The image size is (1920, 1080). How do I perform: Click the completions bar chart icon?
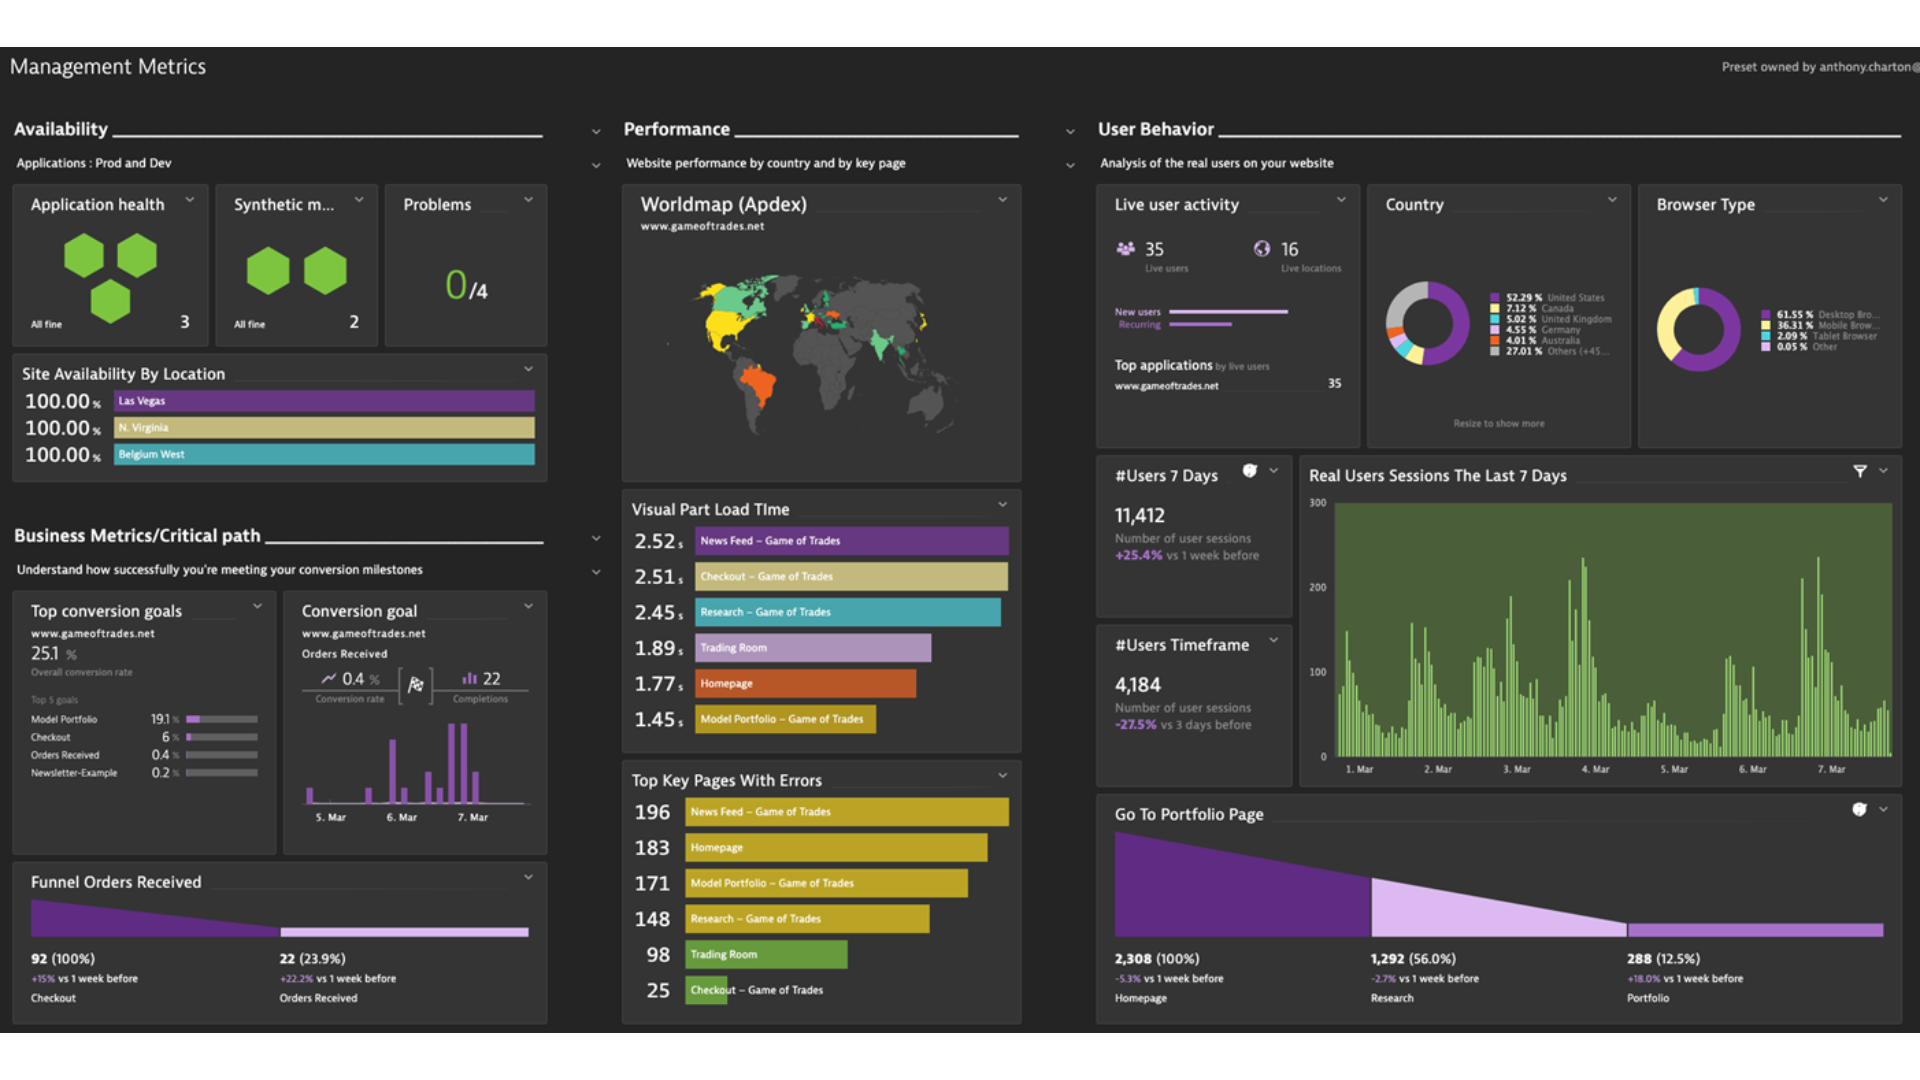point(469,678)
